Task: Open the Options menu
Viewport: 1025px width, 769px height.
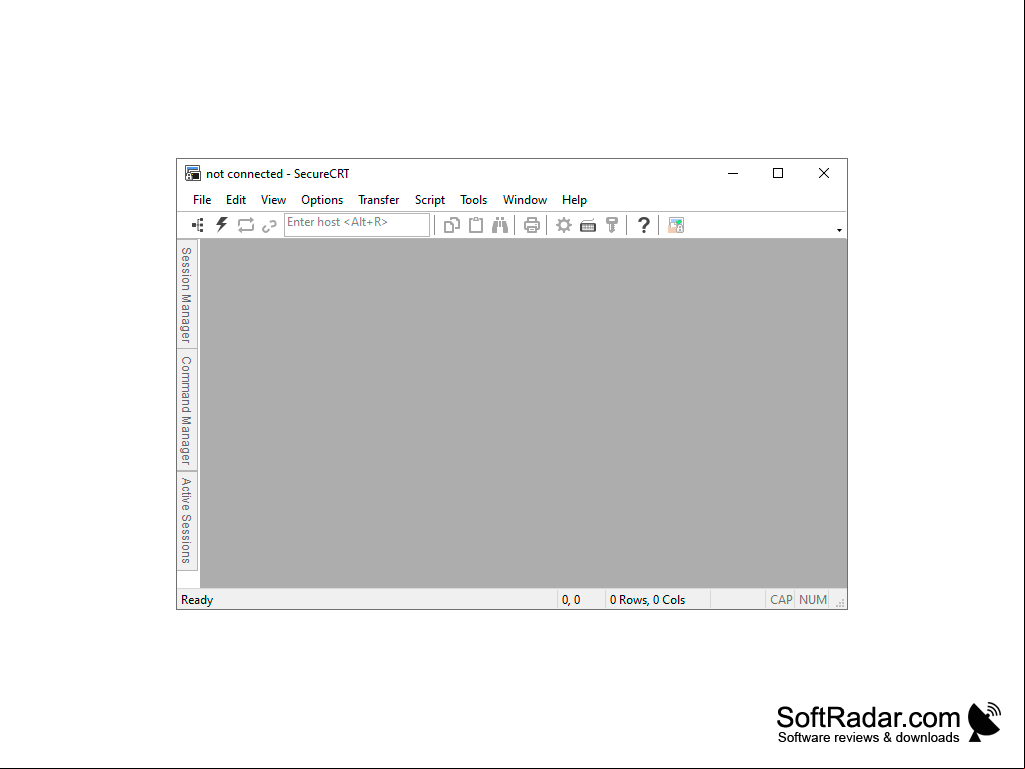Action: point(322,200)
